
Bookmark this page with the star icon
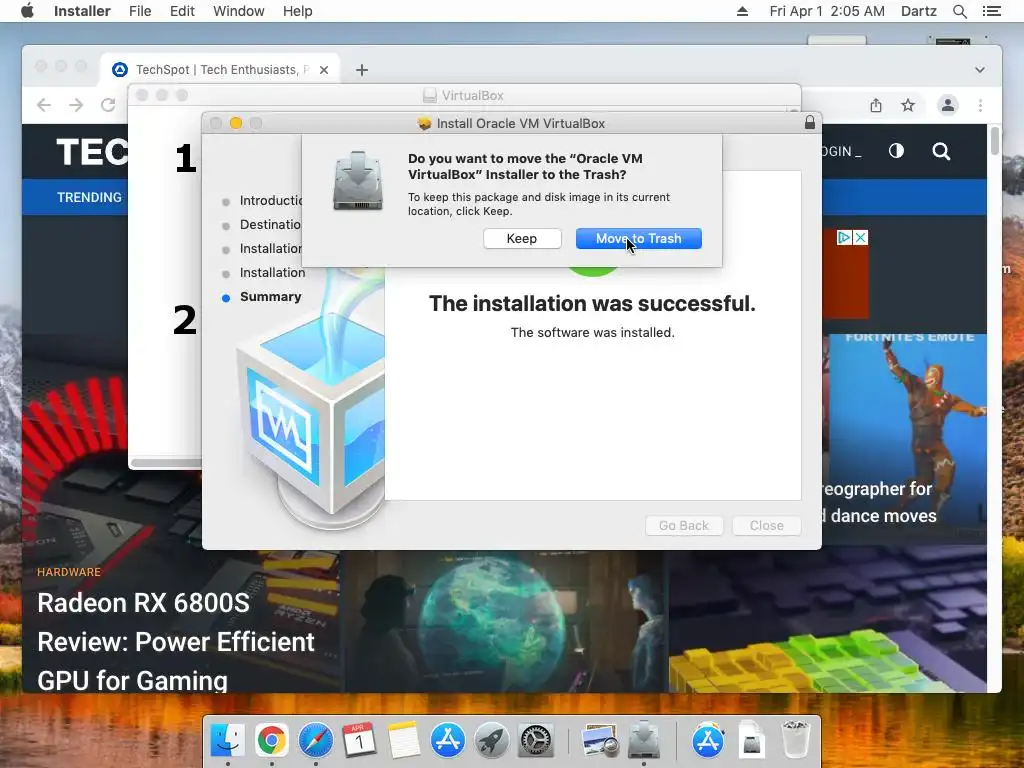tap(908, 105)
